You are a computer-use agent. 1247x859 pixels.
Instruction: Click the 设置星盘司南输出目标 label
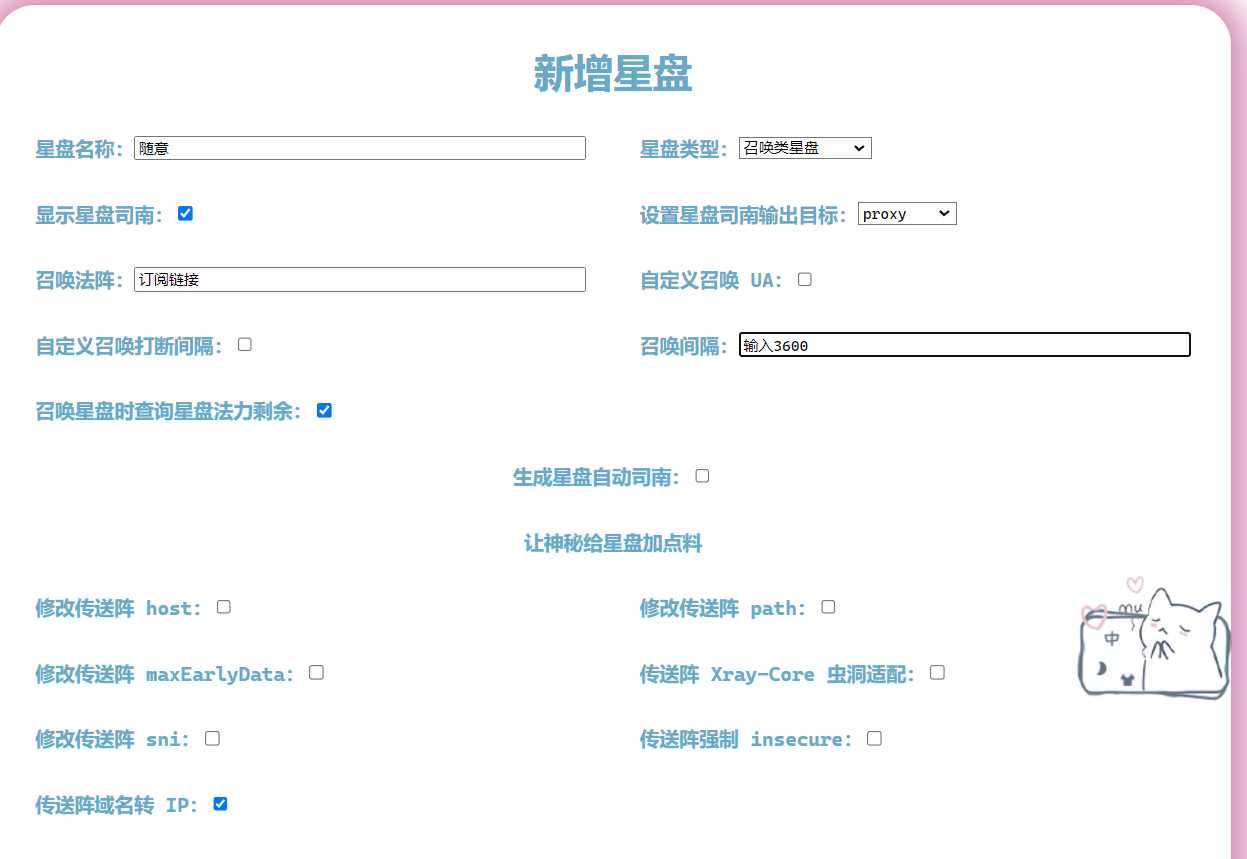pos(744,215)
